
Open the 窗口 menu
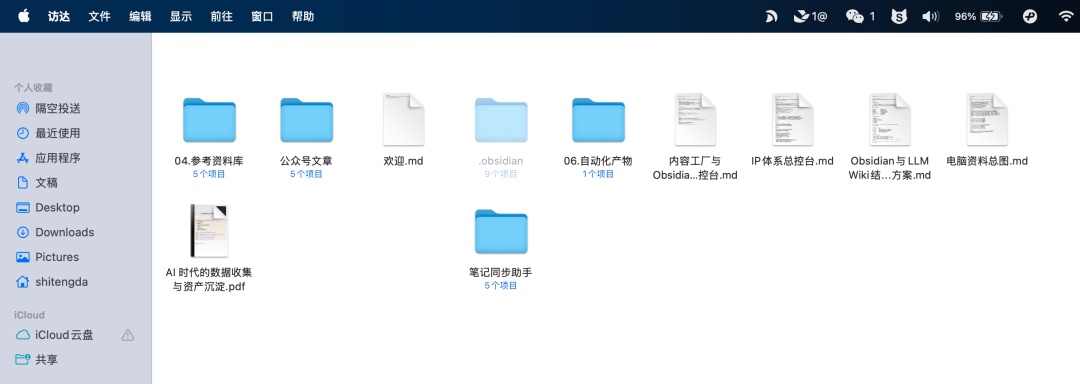click(x=262, y=17)
